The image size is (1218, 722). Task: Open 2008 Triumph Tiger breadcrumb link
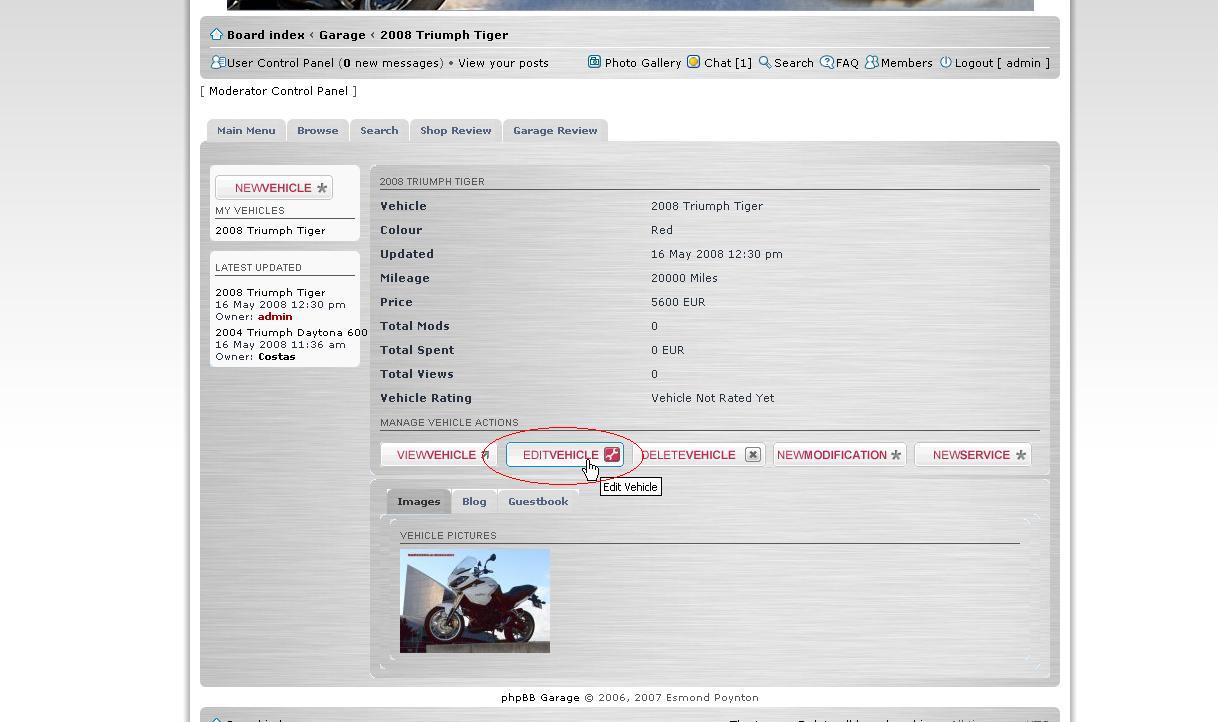coord(444,35)
